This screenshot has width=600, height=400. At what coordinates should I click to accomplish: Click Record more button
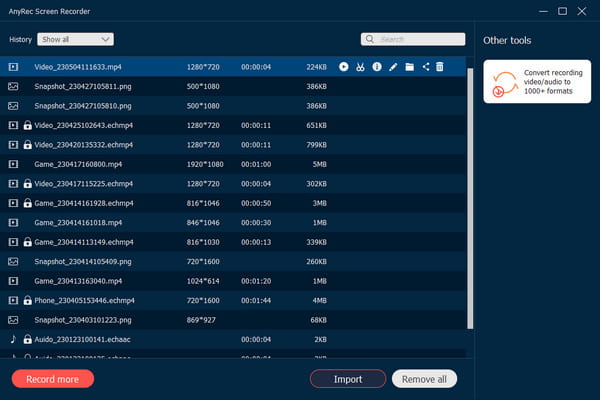[x=53, y=379]
